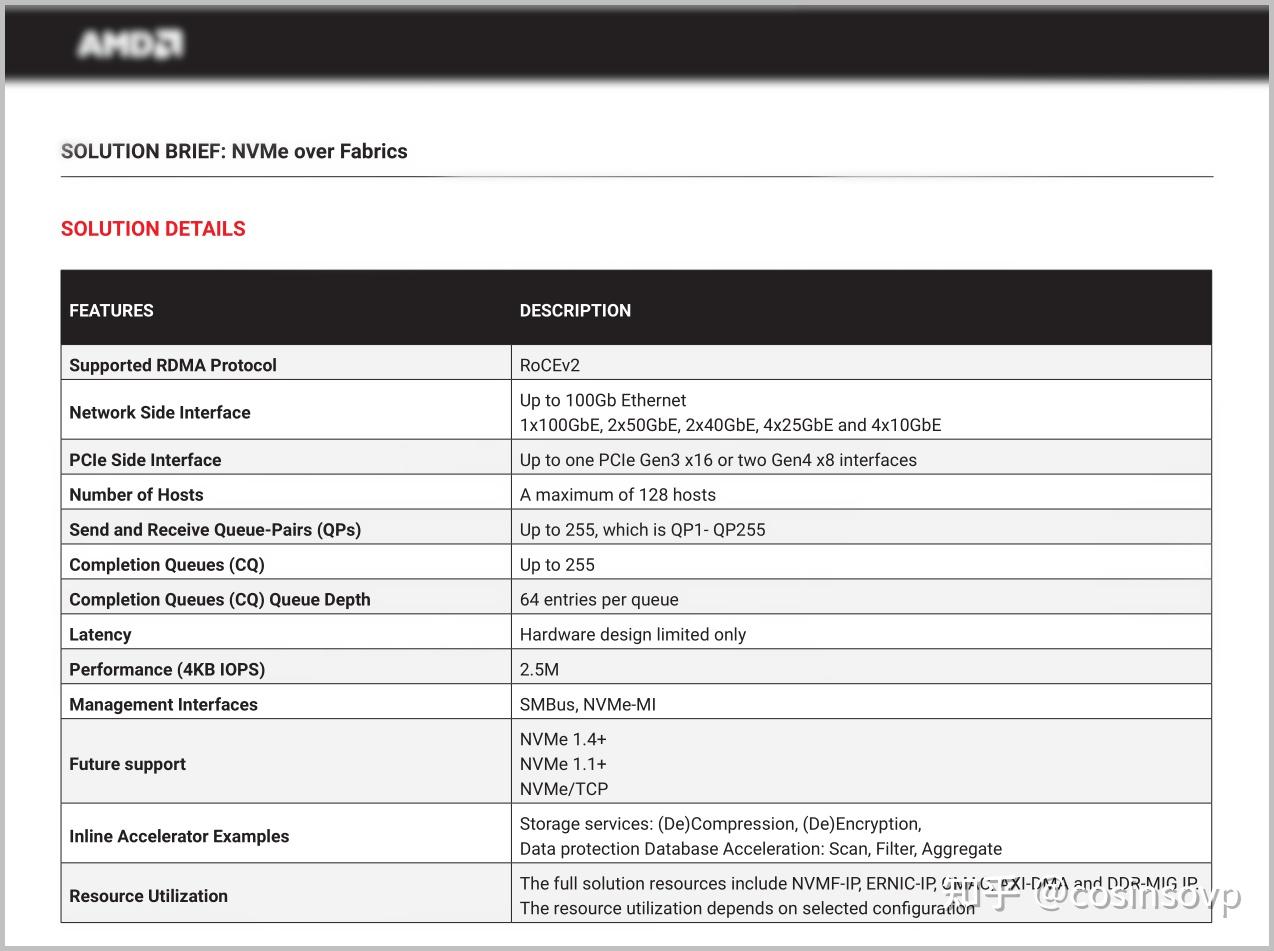1274x951 pixels.
Task: Click the Latency feature cell
Action: (x=100, y=634)
